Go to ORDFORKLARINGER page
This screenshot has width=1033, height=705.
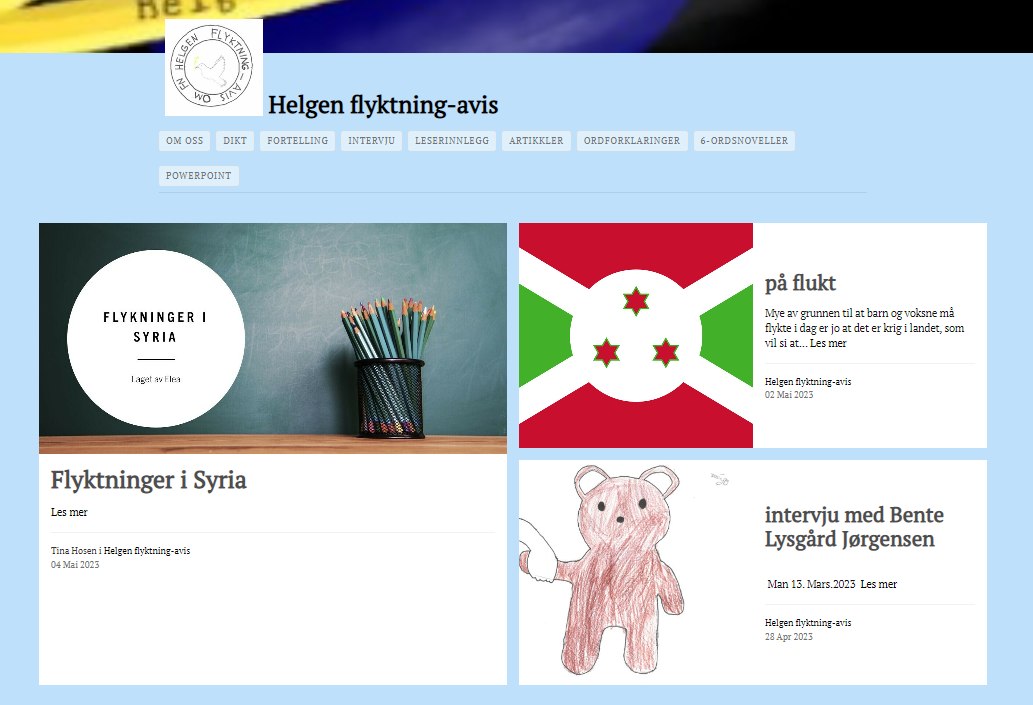(x=632, y=141)
